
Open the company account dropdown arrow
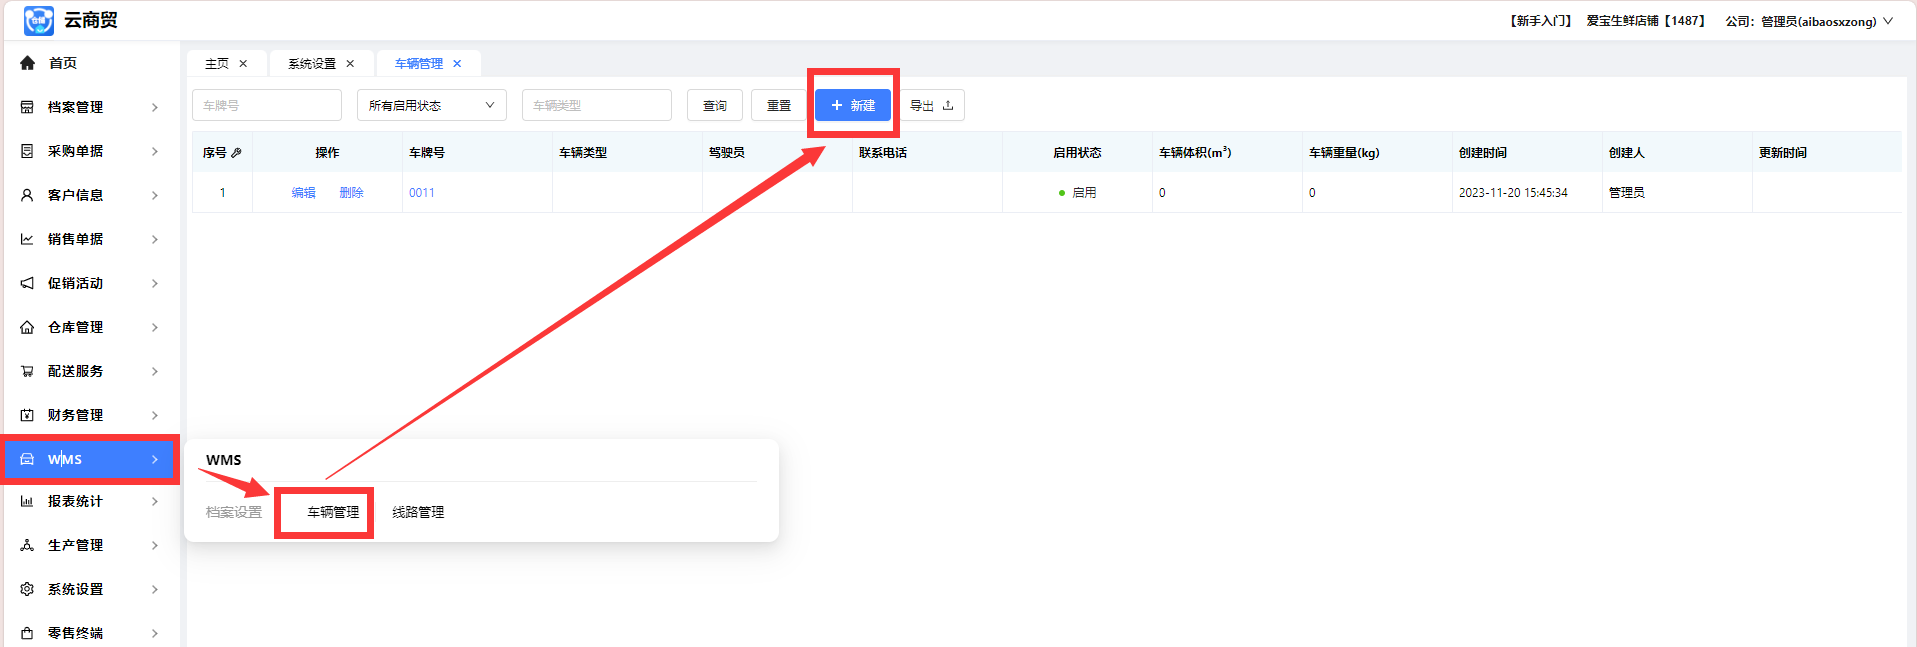[x=1888, y=21]
